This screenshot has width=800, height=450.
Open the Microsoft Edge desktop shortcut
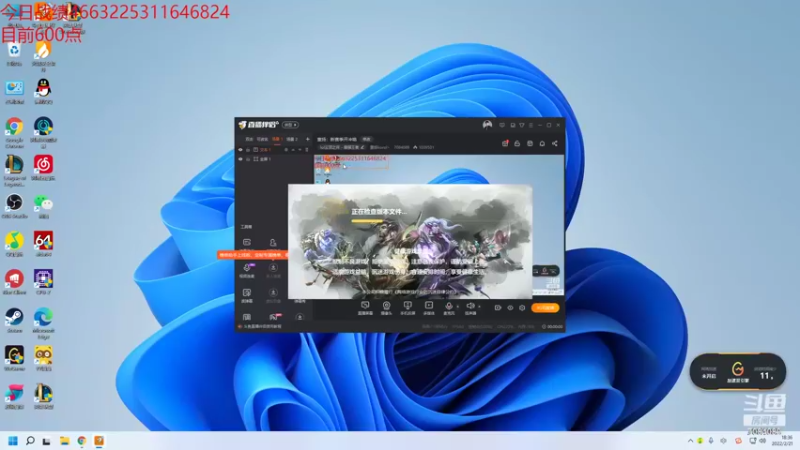[x=43, y=323]
